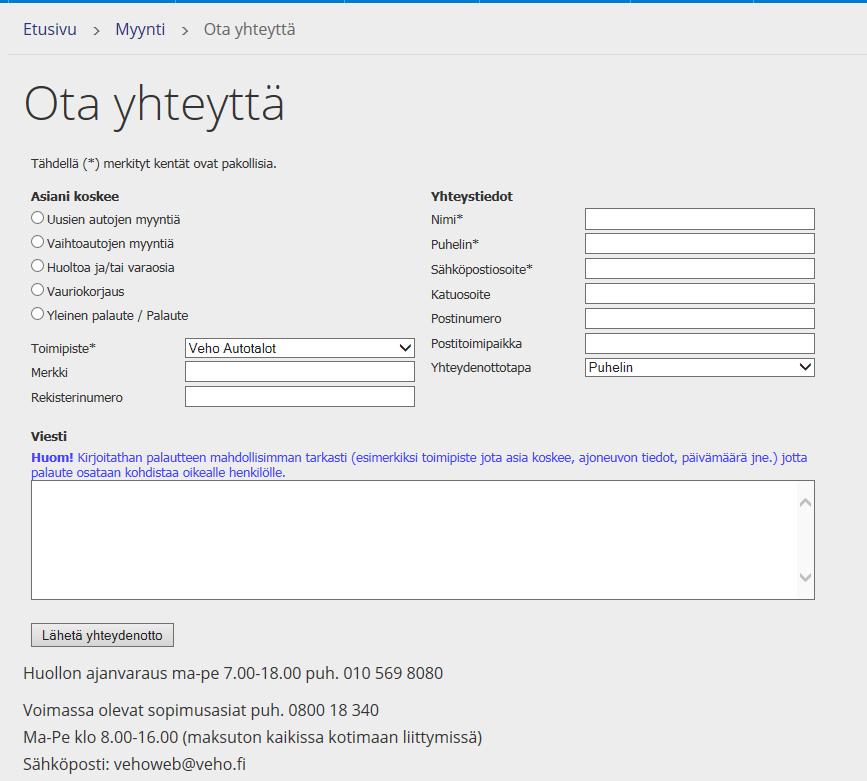
Task: Open the Yhteydenottotapa dropdown showing Puhelin
Action: coord(699,367)
